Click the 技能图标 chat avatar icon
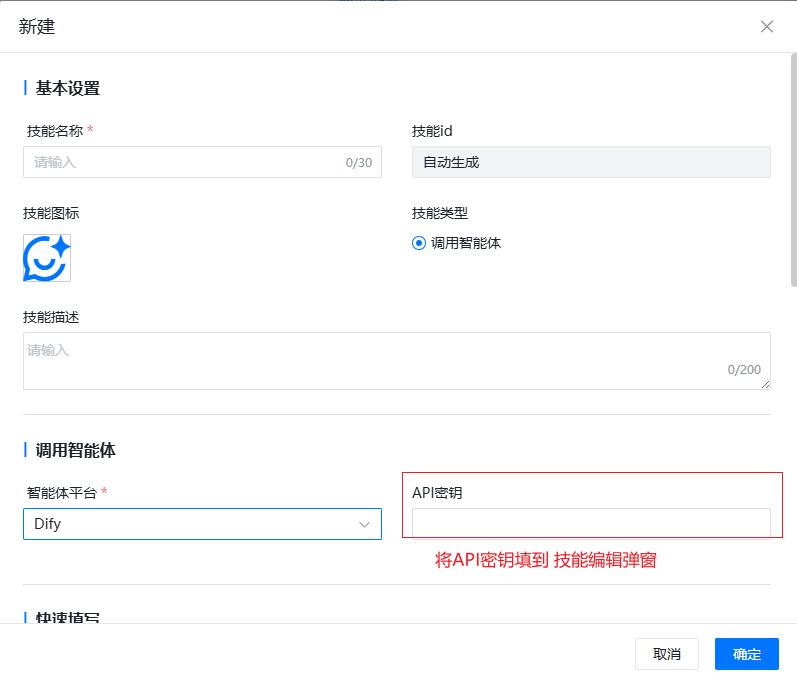The width and height of the screenshot is (797, 681). pyautogui.click(x=47, y=258)
